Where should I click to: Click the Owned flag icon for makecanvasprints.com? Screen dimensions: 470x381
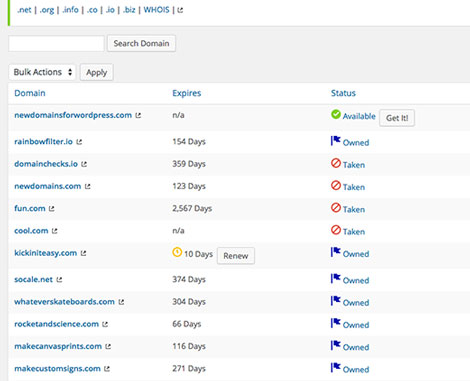[x=335, y=345]
